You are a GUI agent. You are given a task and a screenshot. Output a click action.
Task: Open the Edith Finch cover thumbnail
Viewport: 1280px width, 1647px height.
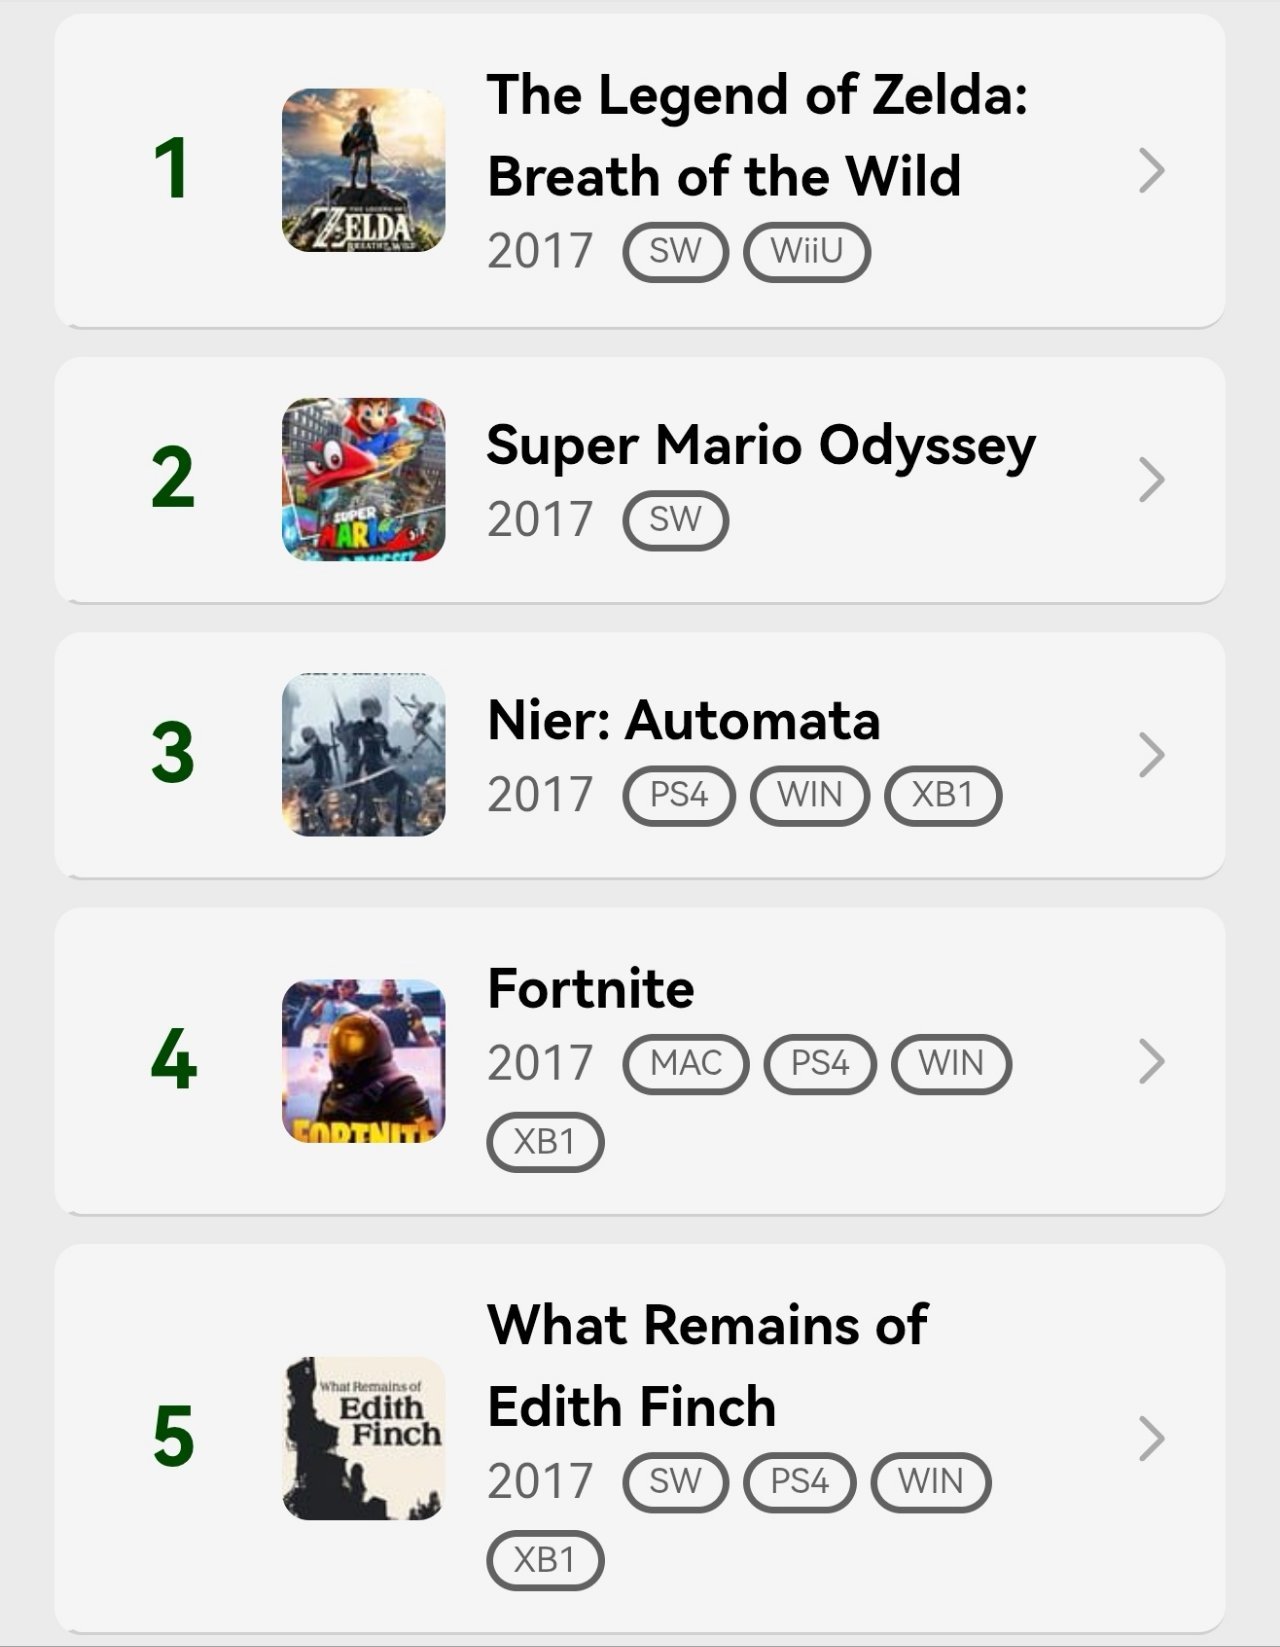coord(363,1438)
